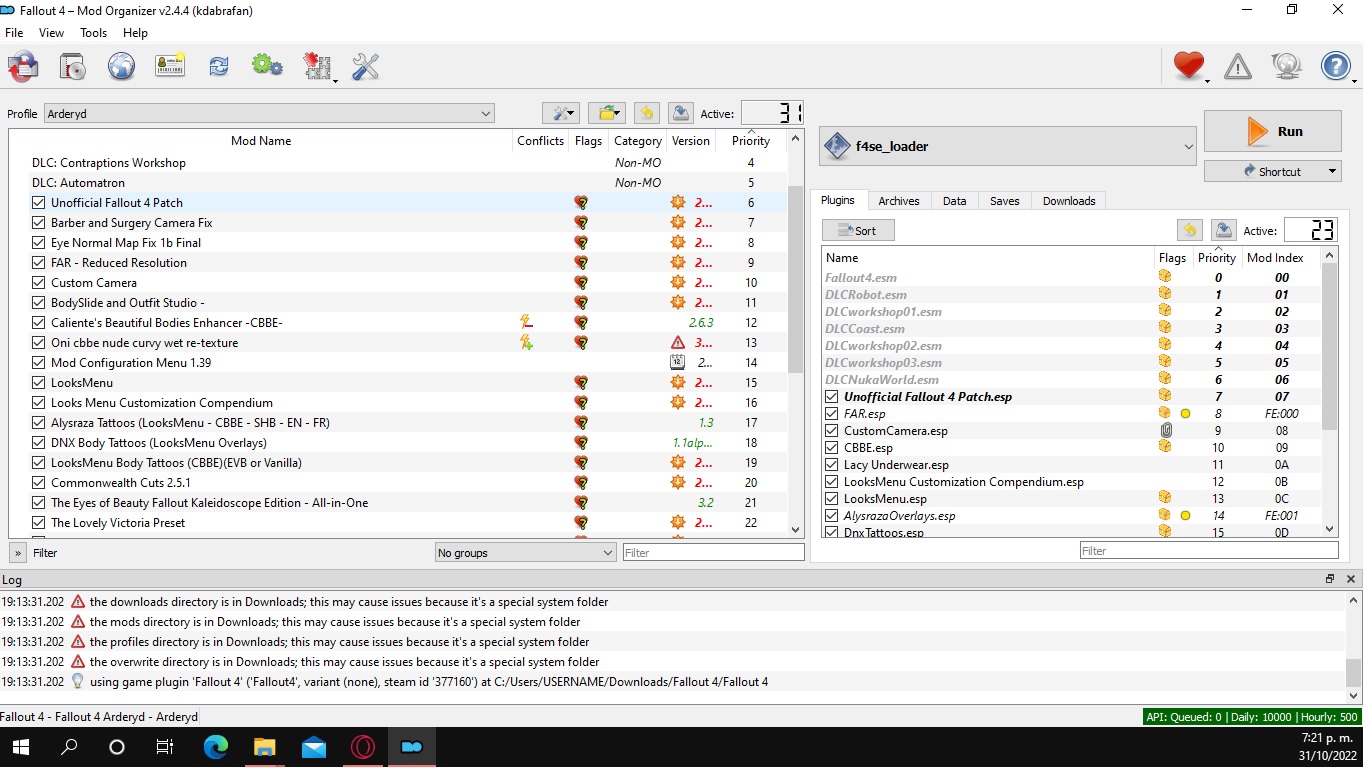Image resolution: width=1366 pixels, height=768 pixels.
Task: Click the browse Nexus globe icon
Action: pos(121,66)
